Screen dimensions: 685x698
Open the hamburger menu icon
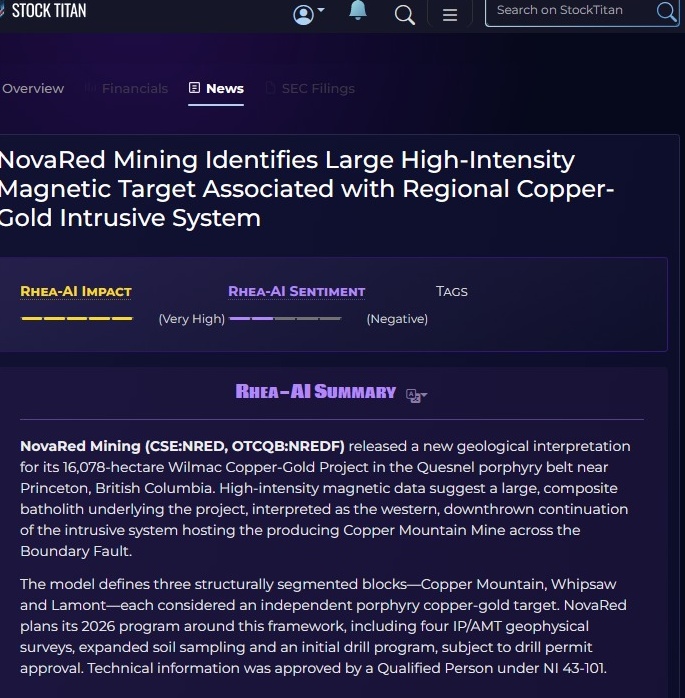(x=450, y=15)
